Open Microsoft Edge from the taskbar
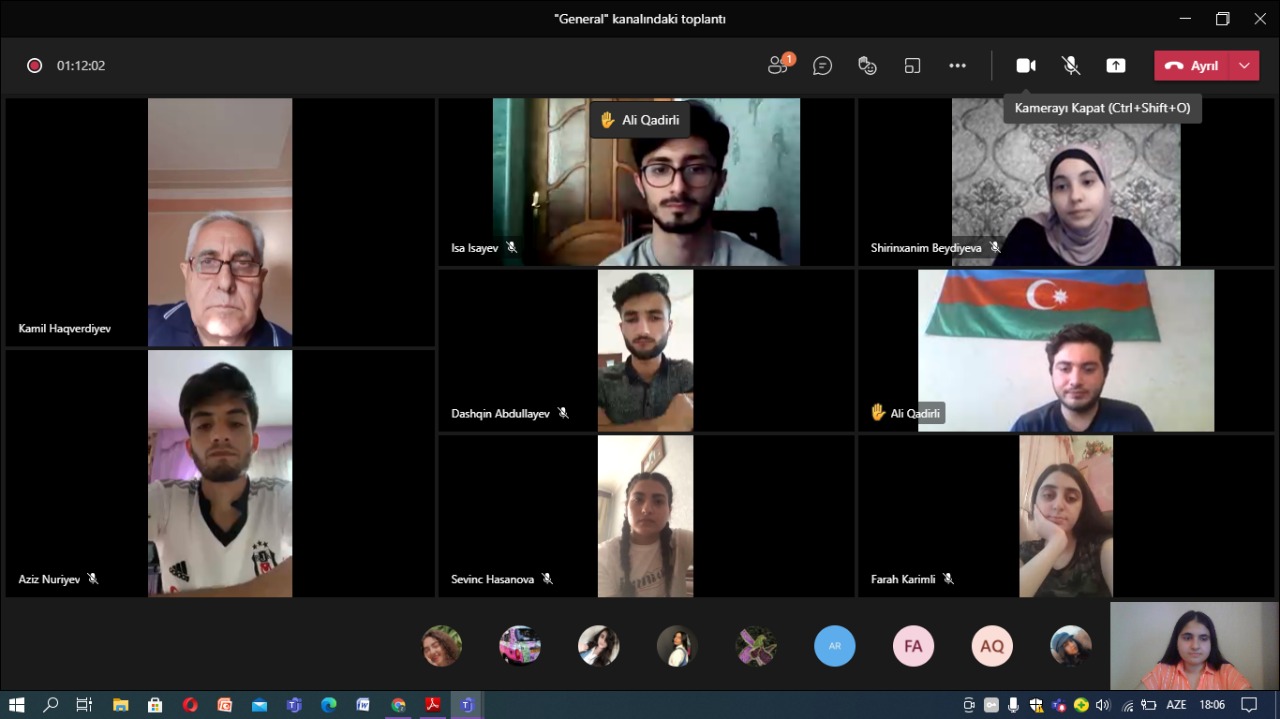The width and height of the screenshot is (1280, 719). coord(329,705)
